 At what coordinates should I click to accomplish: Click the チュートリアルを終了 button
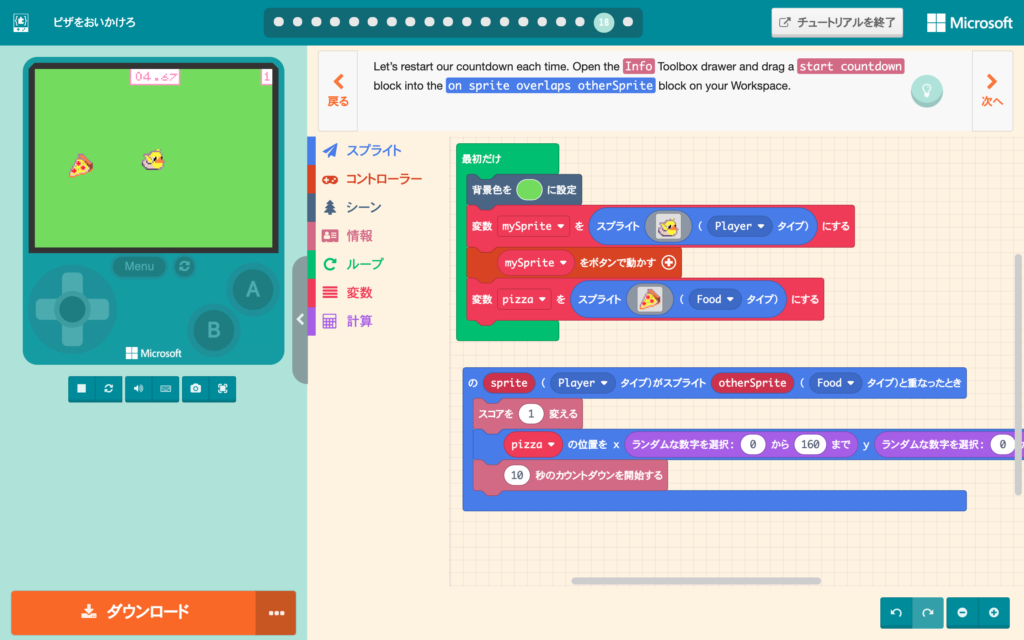[836, 22]
